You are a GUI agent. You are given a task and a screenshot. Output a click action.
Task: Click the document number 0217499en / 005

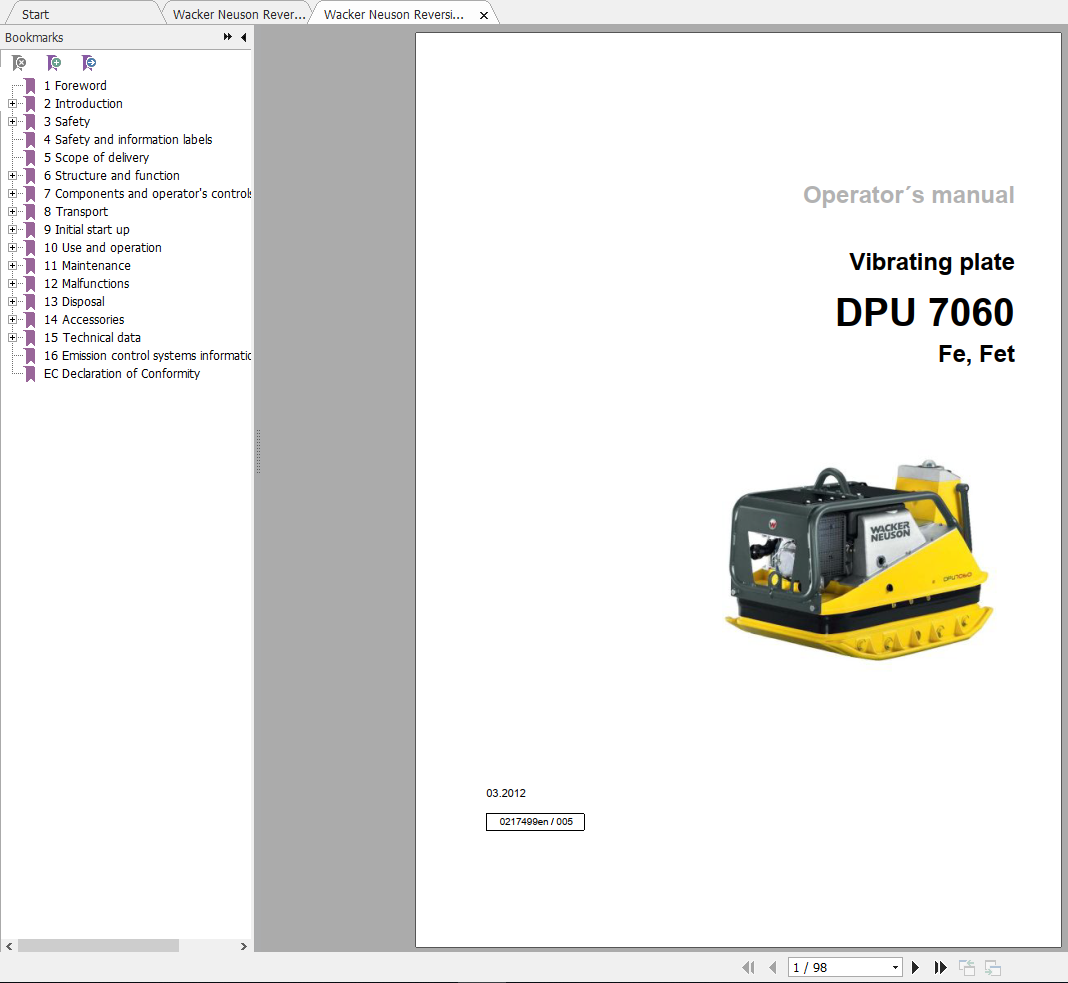(535, 822)
